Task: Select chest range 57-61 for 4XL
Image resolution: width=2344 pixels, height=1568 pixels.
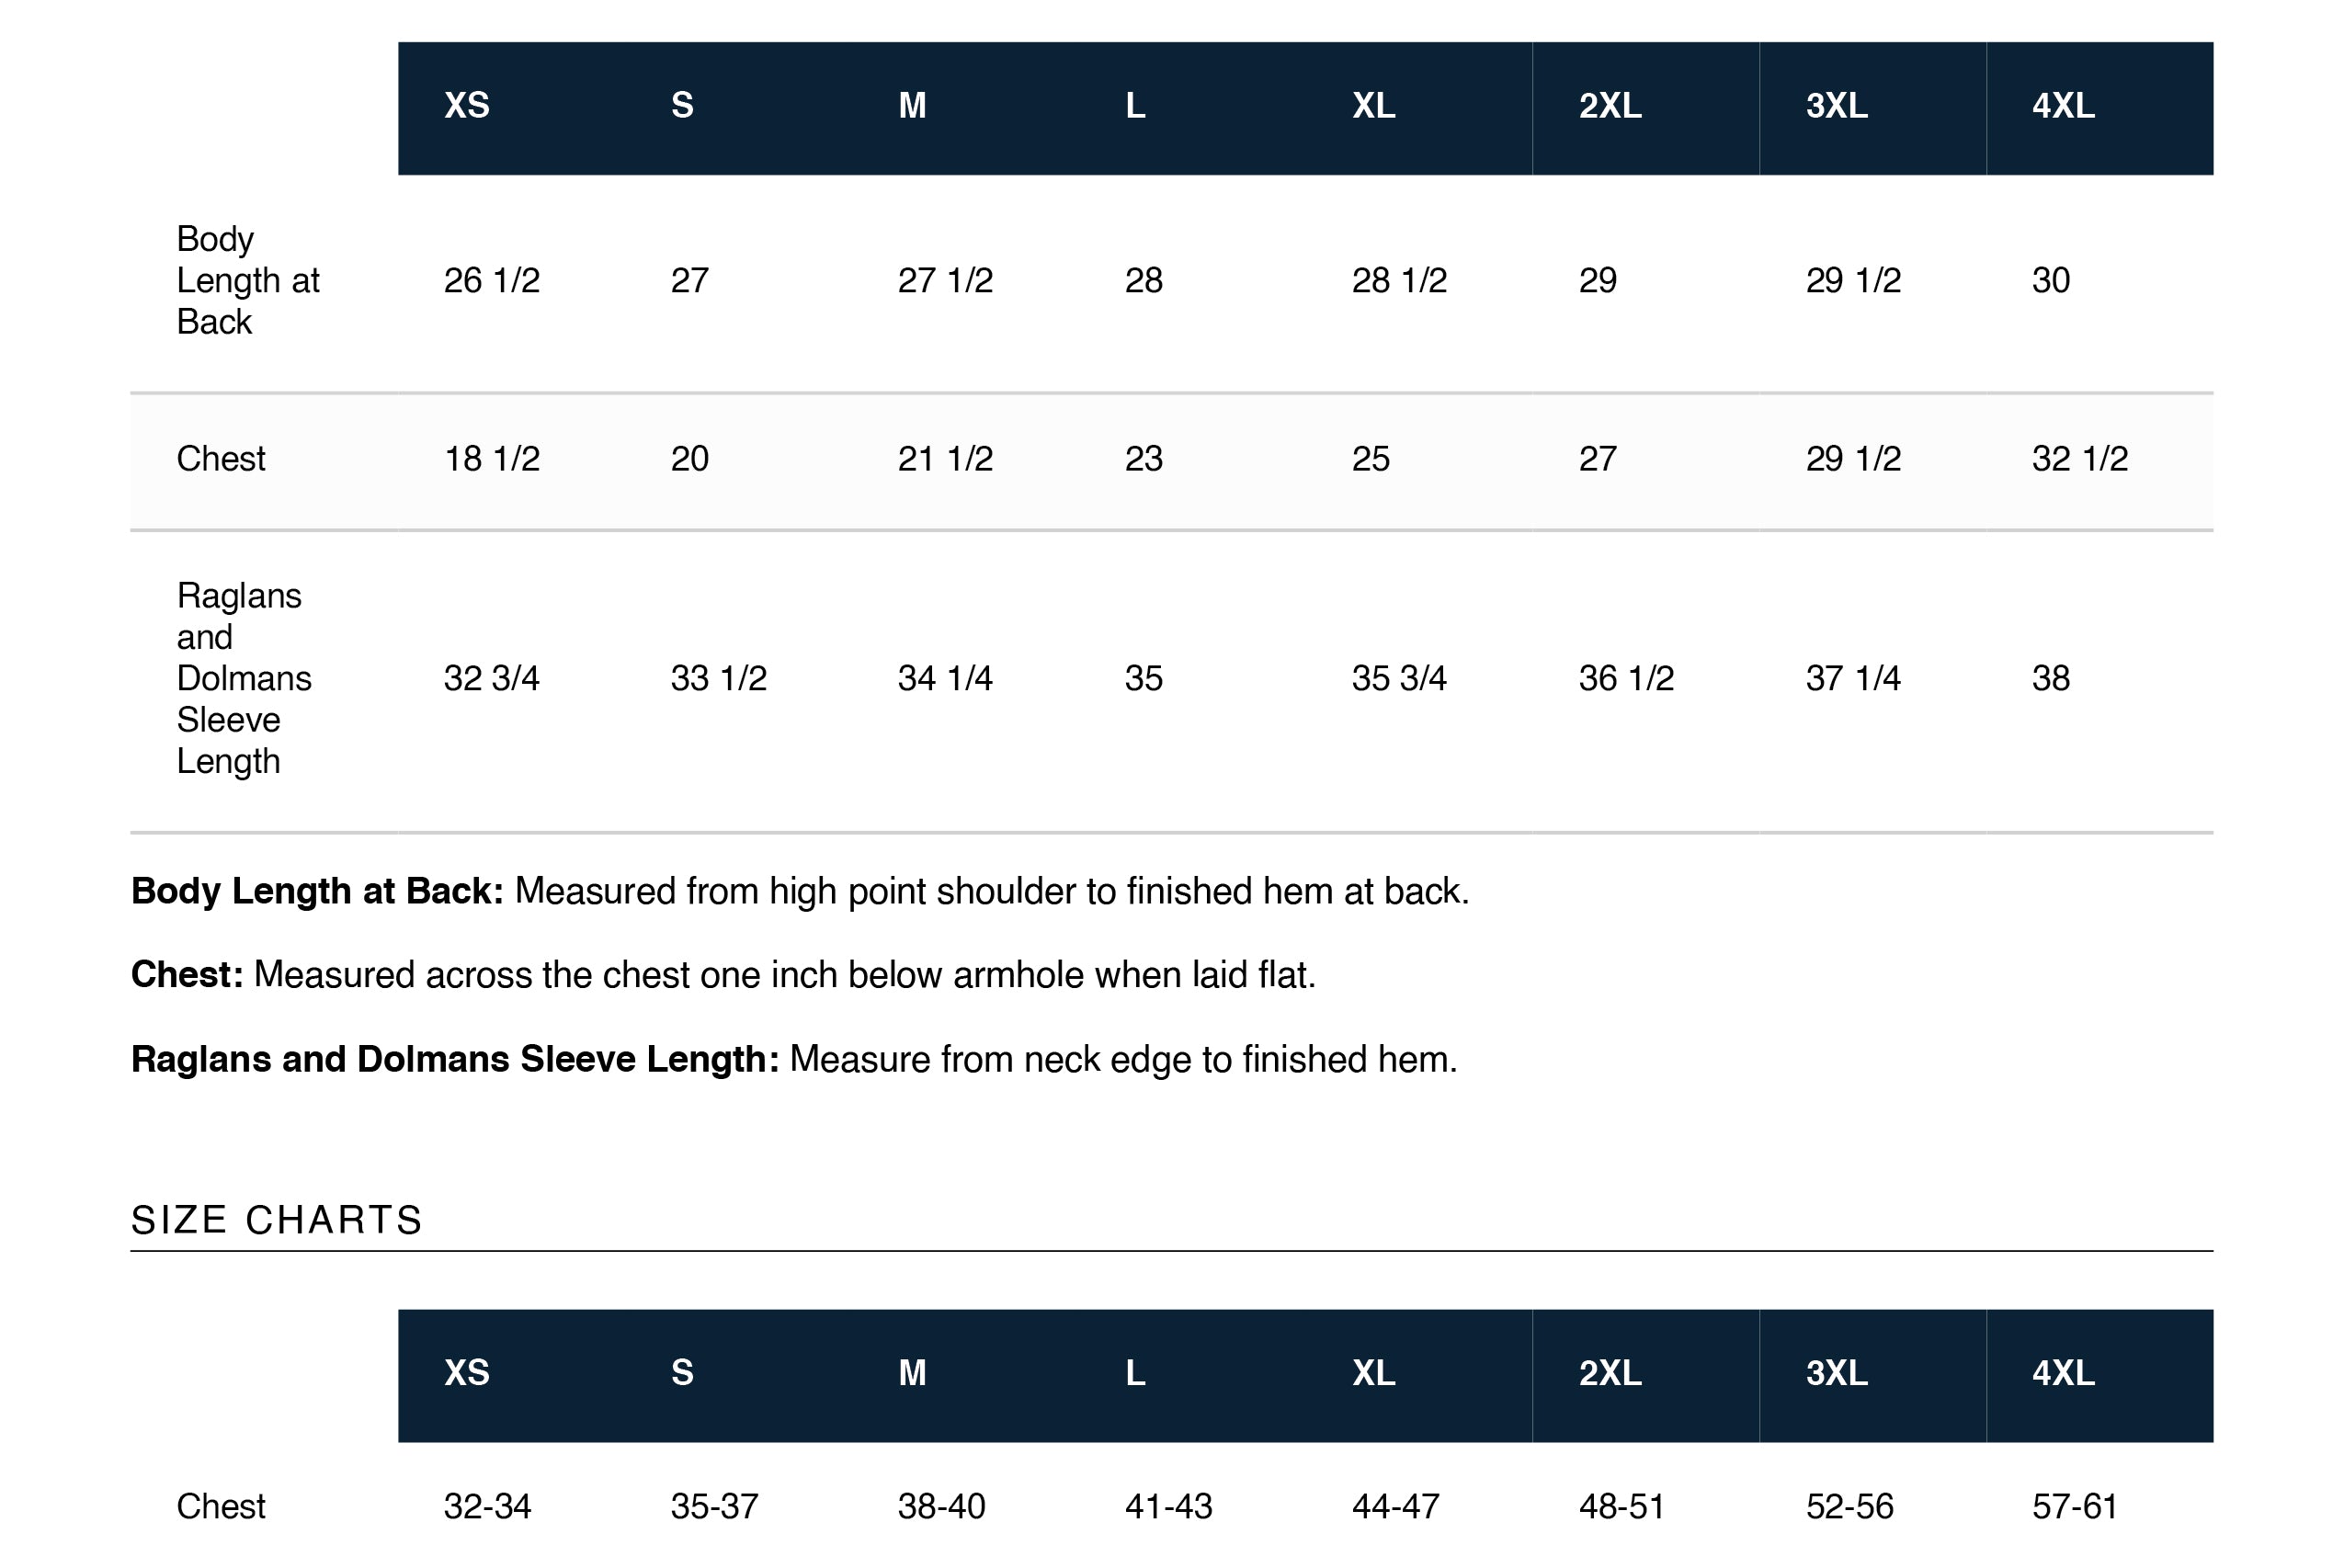Action: (x=2074, y=1506)
